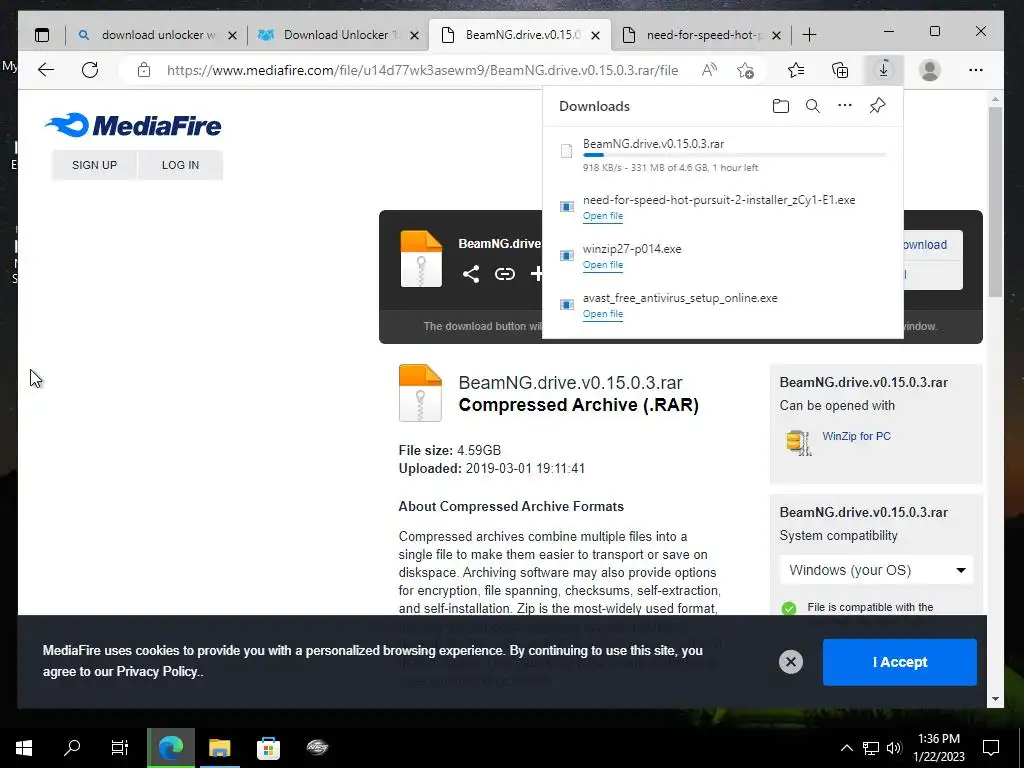Image resolution: width=1024 pixels, height=768 pixels.
Task: Open More options in Downloads panel
Action: tap(844, 105)
